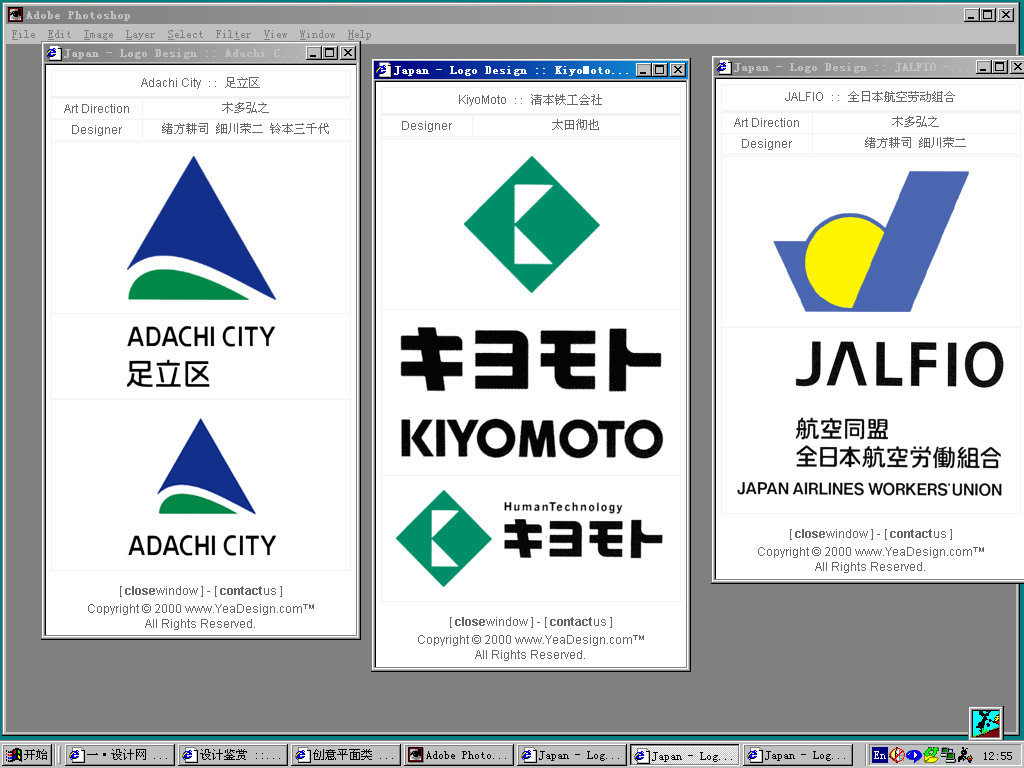Click the Photoshop eye icon in title bar

(x=15, y=14)
